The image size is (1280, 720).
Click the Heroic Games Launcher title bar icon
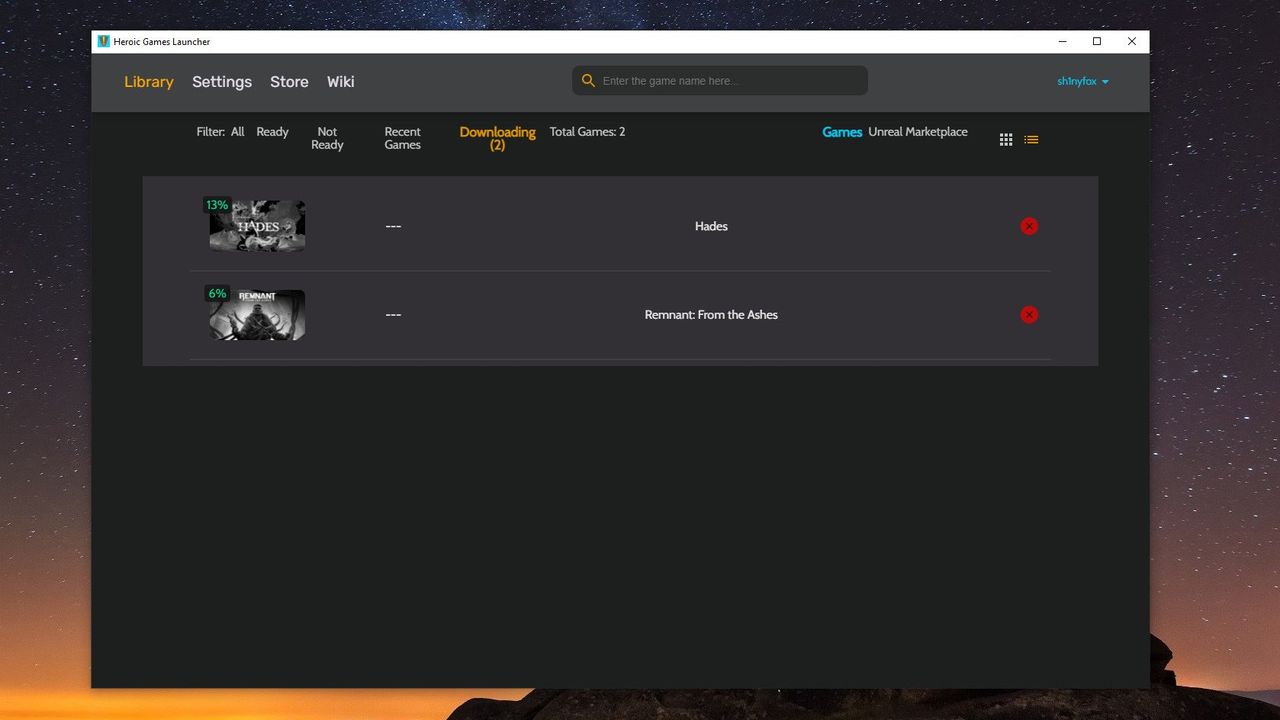[103, 42]
